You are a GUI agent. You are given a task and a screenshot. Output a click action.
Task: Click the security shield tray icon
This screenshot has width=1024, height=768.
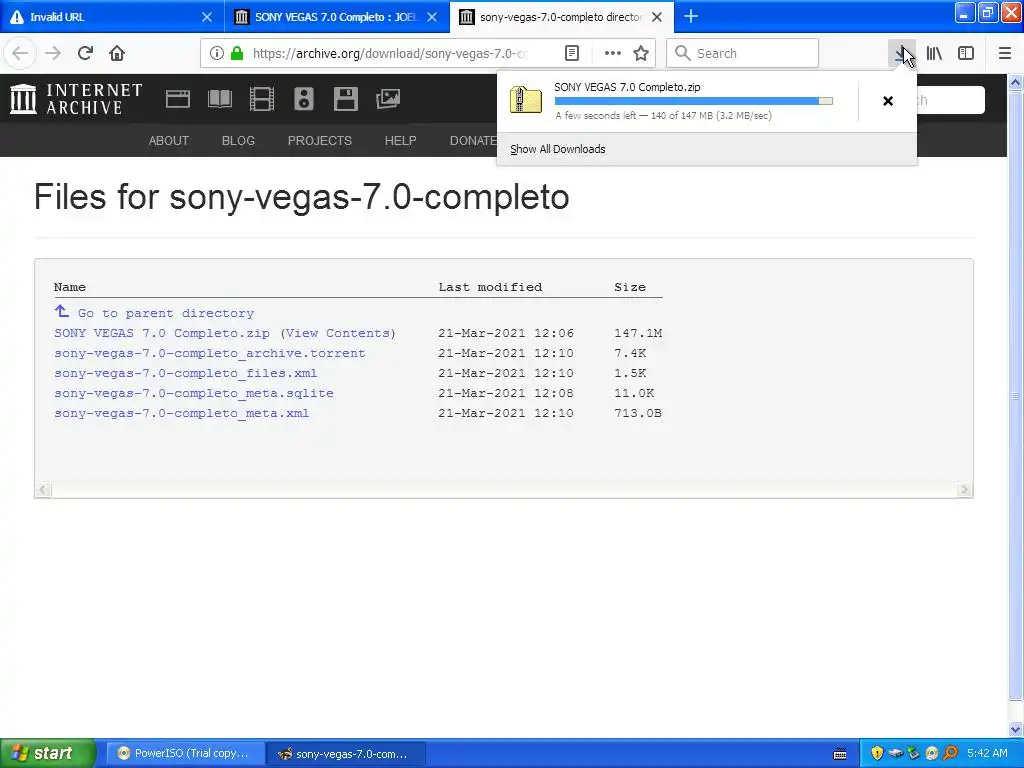877,754
